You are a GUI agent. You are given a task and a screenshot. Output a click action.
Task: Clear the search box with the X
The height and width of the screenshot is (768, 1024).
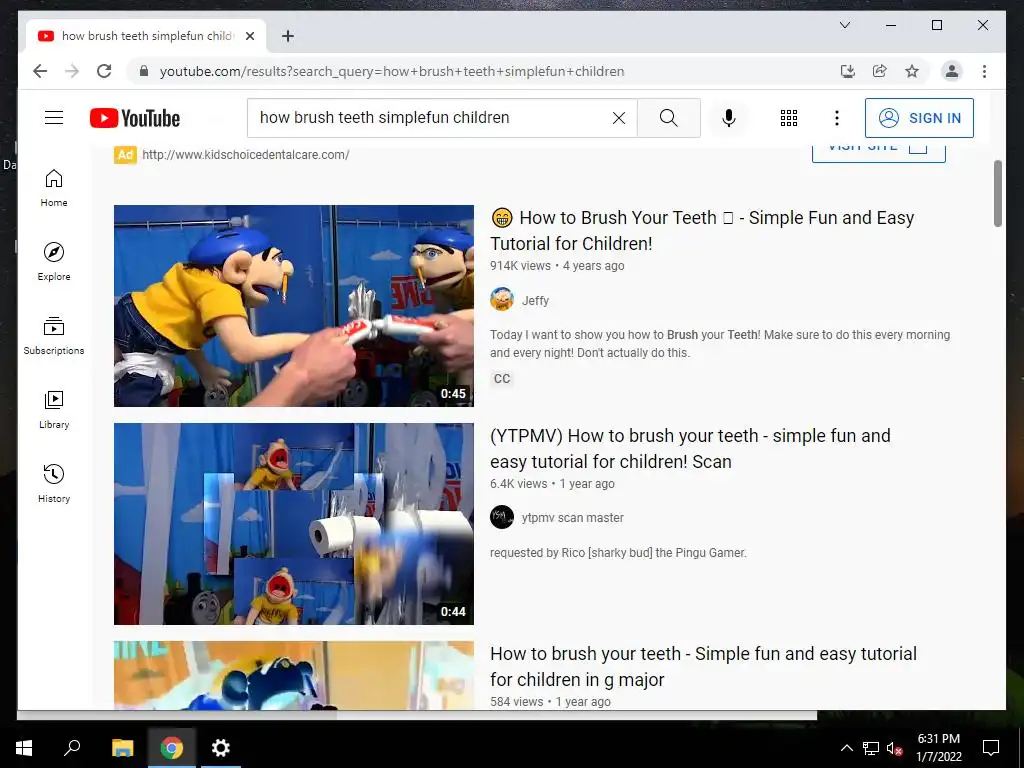(x=618, y=118)
